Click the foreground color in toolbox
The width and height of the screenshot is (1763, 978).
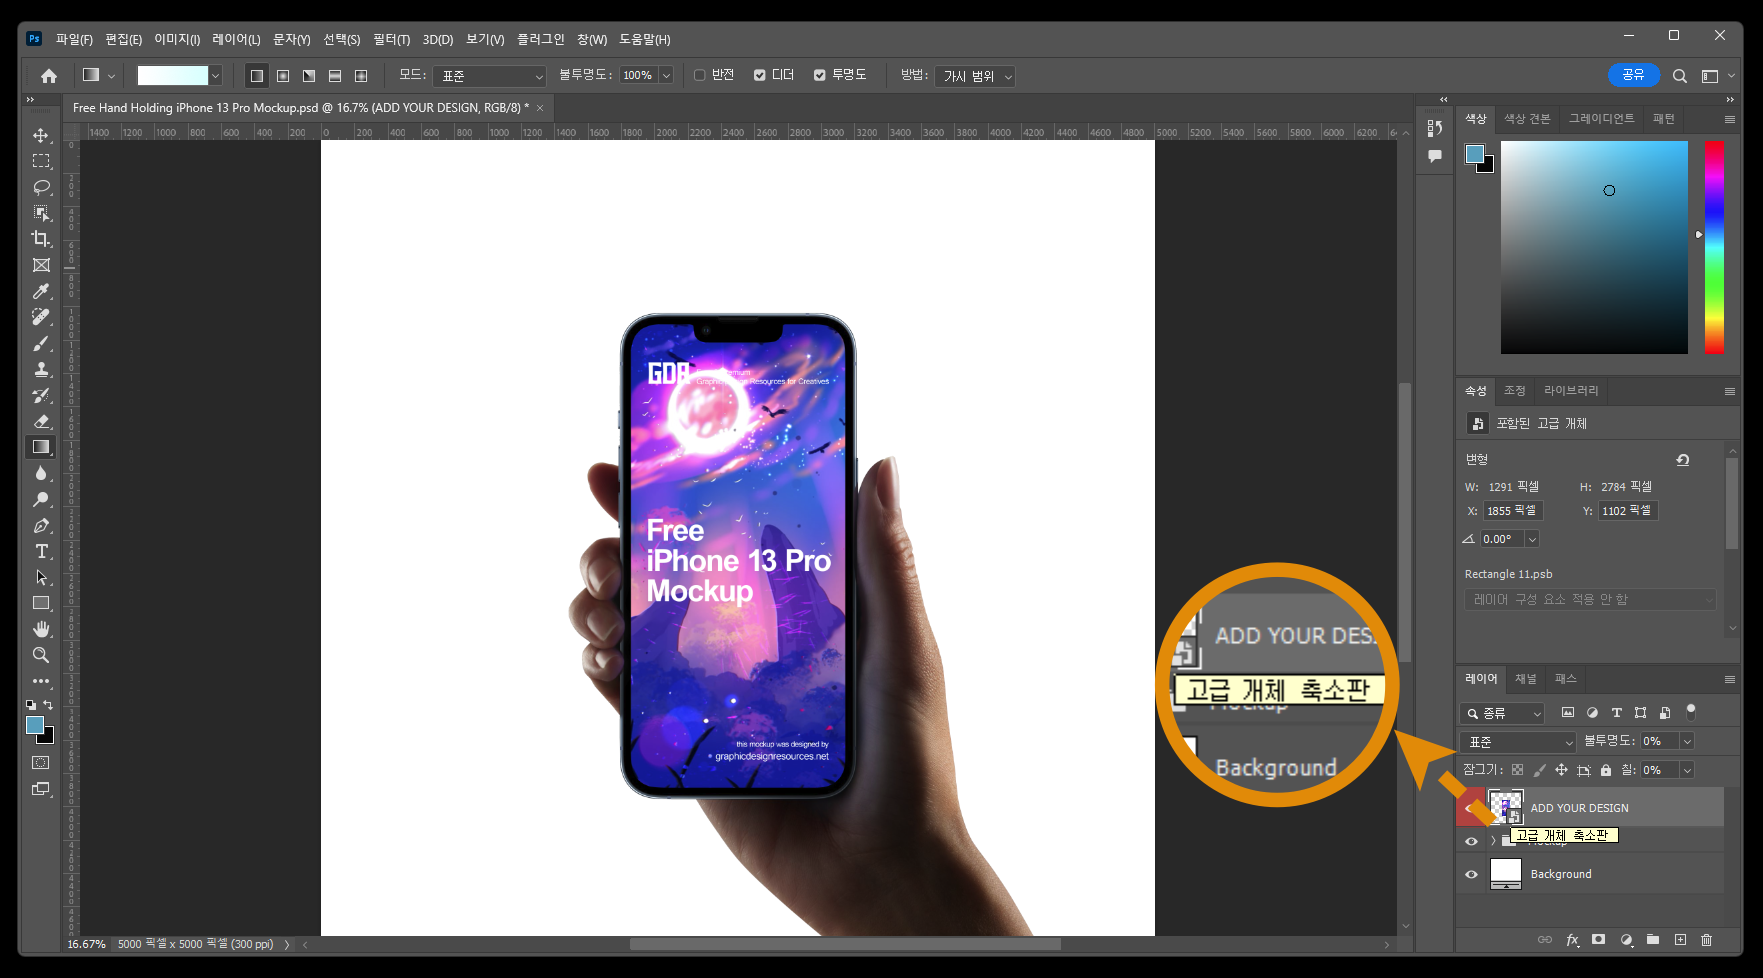(35, 725)
